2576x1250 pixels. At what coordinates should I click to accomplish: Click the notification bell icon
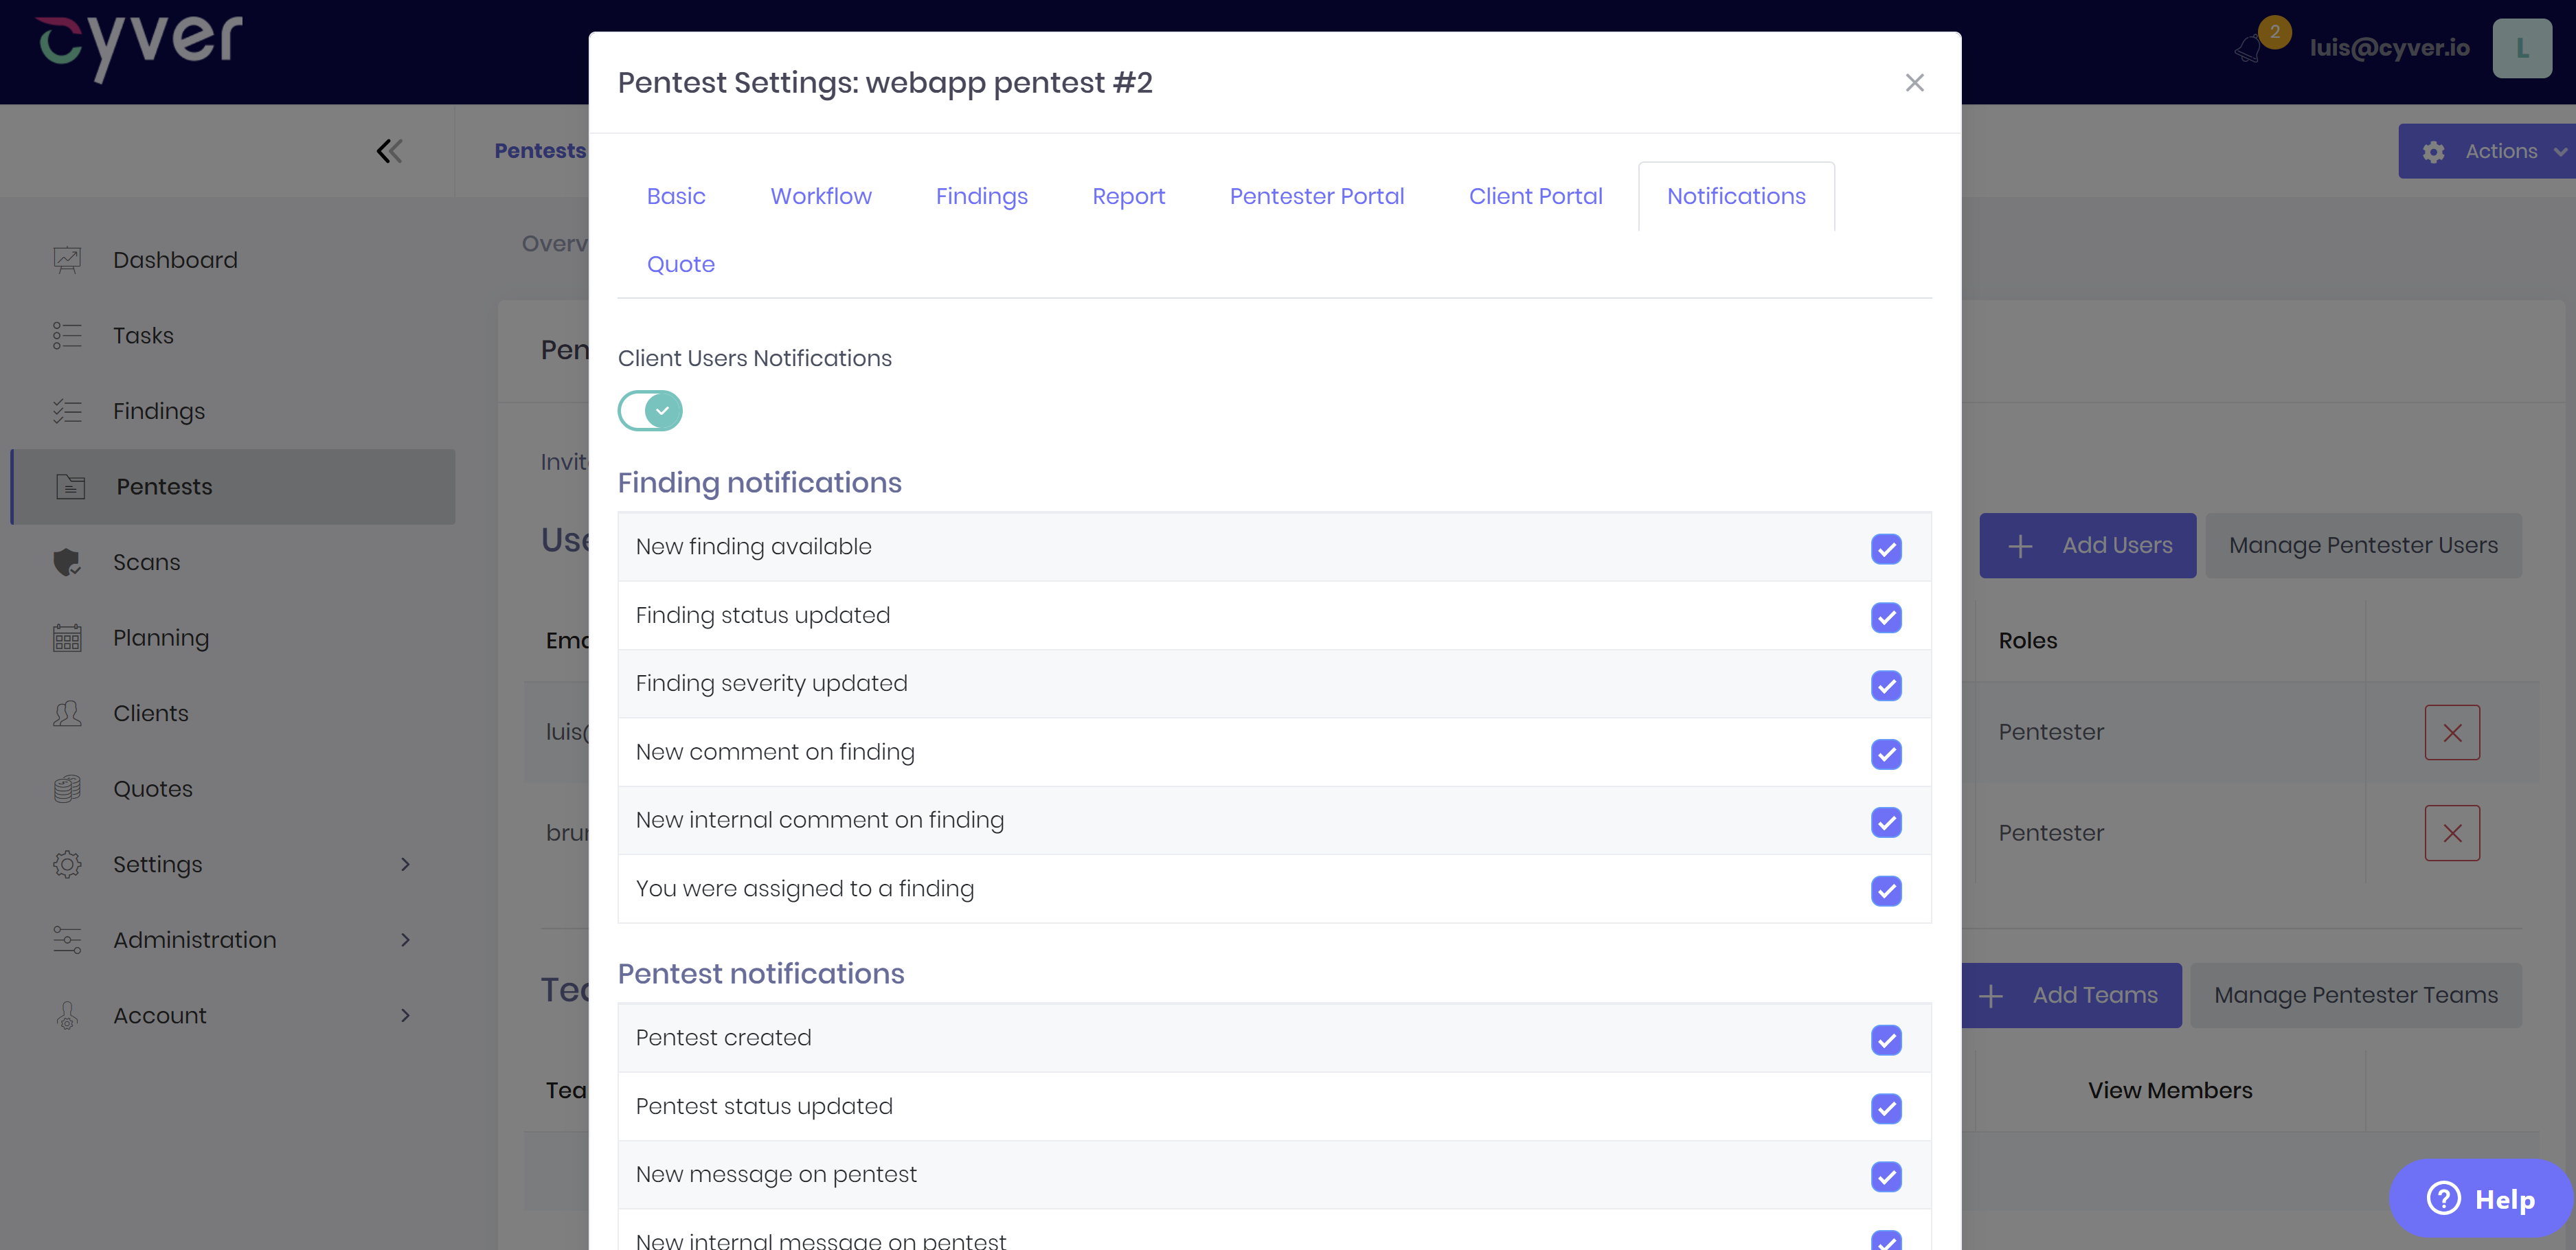point(2249,48)
